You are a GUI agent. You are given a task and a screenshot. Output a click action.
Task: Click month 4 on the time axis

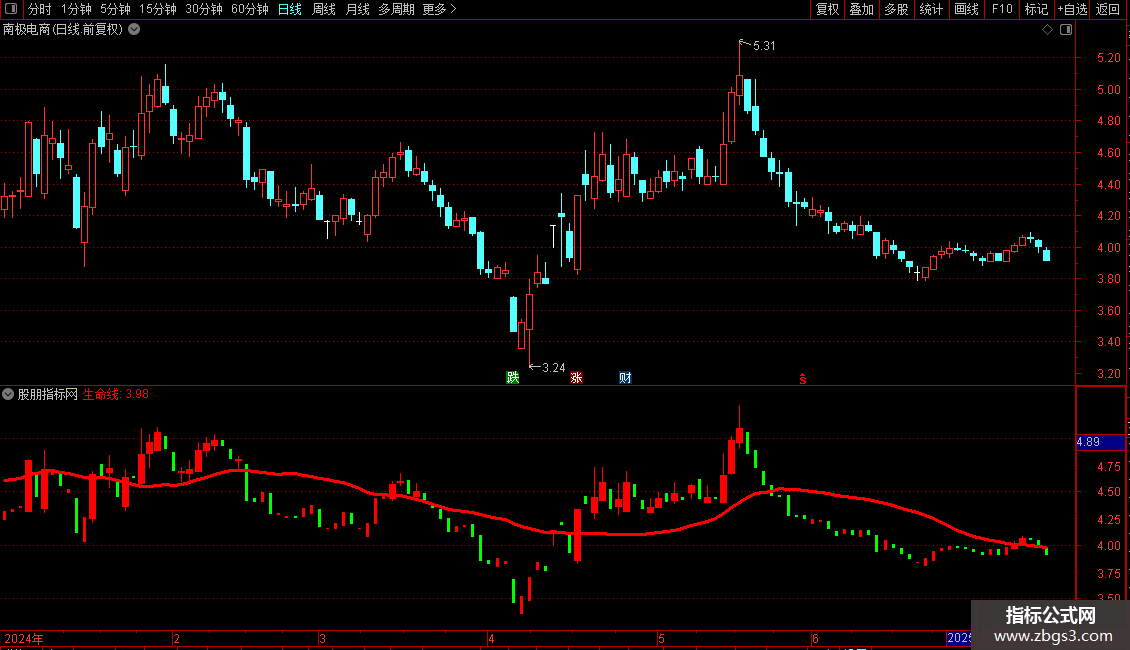[x=491, y=638]
